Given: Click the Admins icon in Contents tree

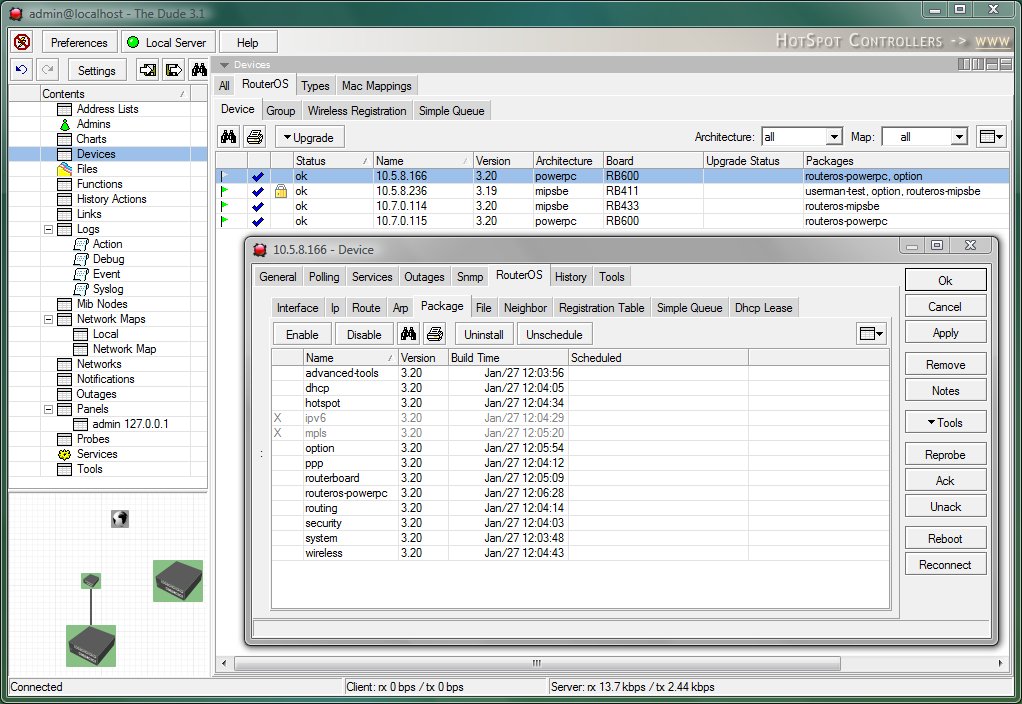Looking at the screenshot, I should (x=65, y=125).
